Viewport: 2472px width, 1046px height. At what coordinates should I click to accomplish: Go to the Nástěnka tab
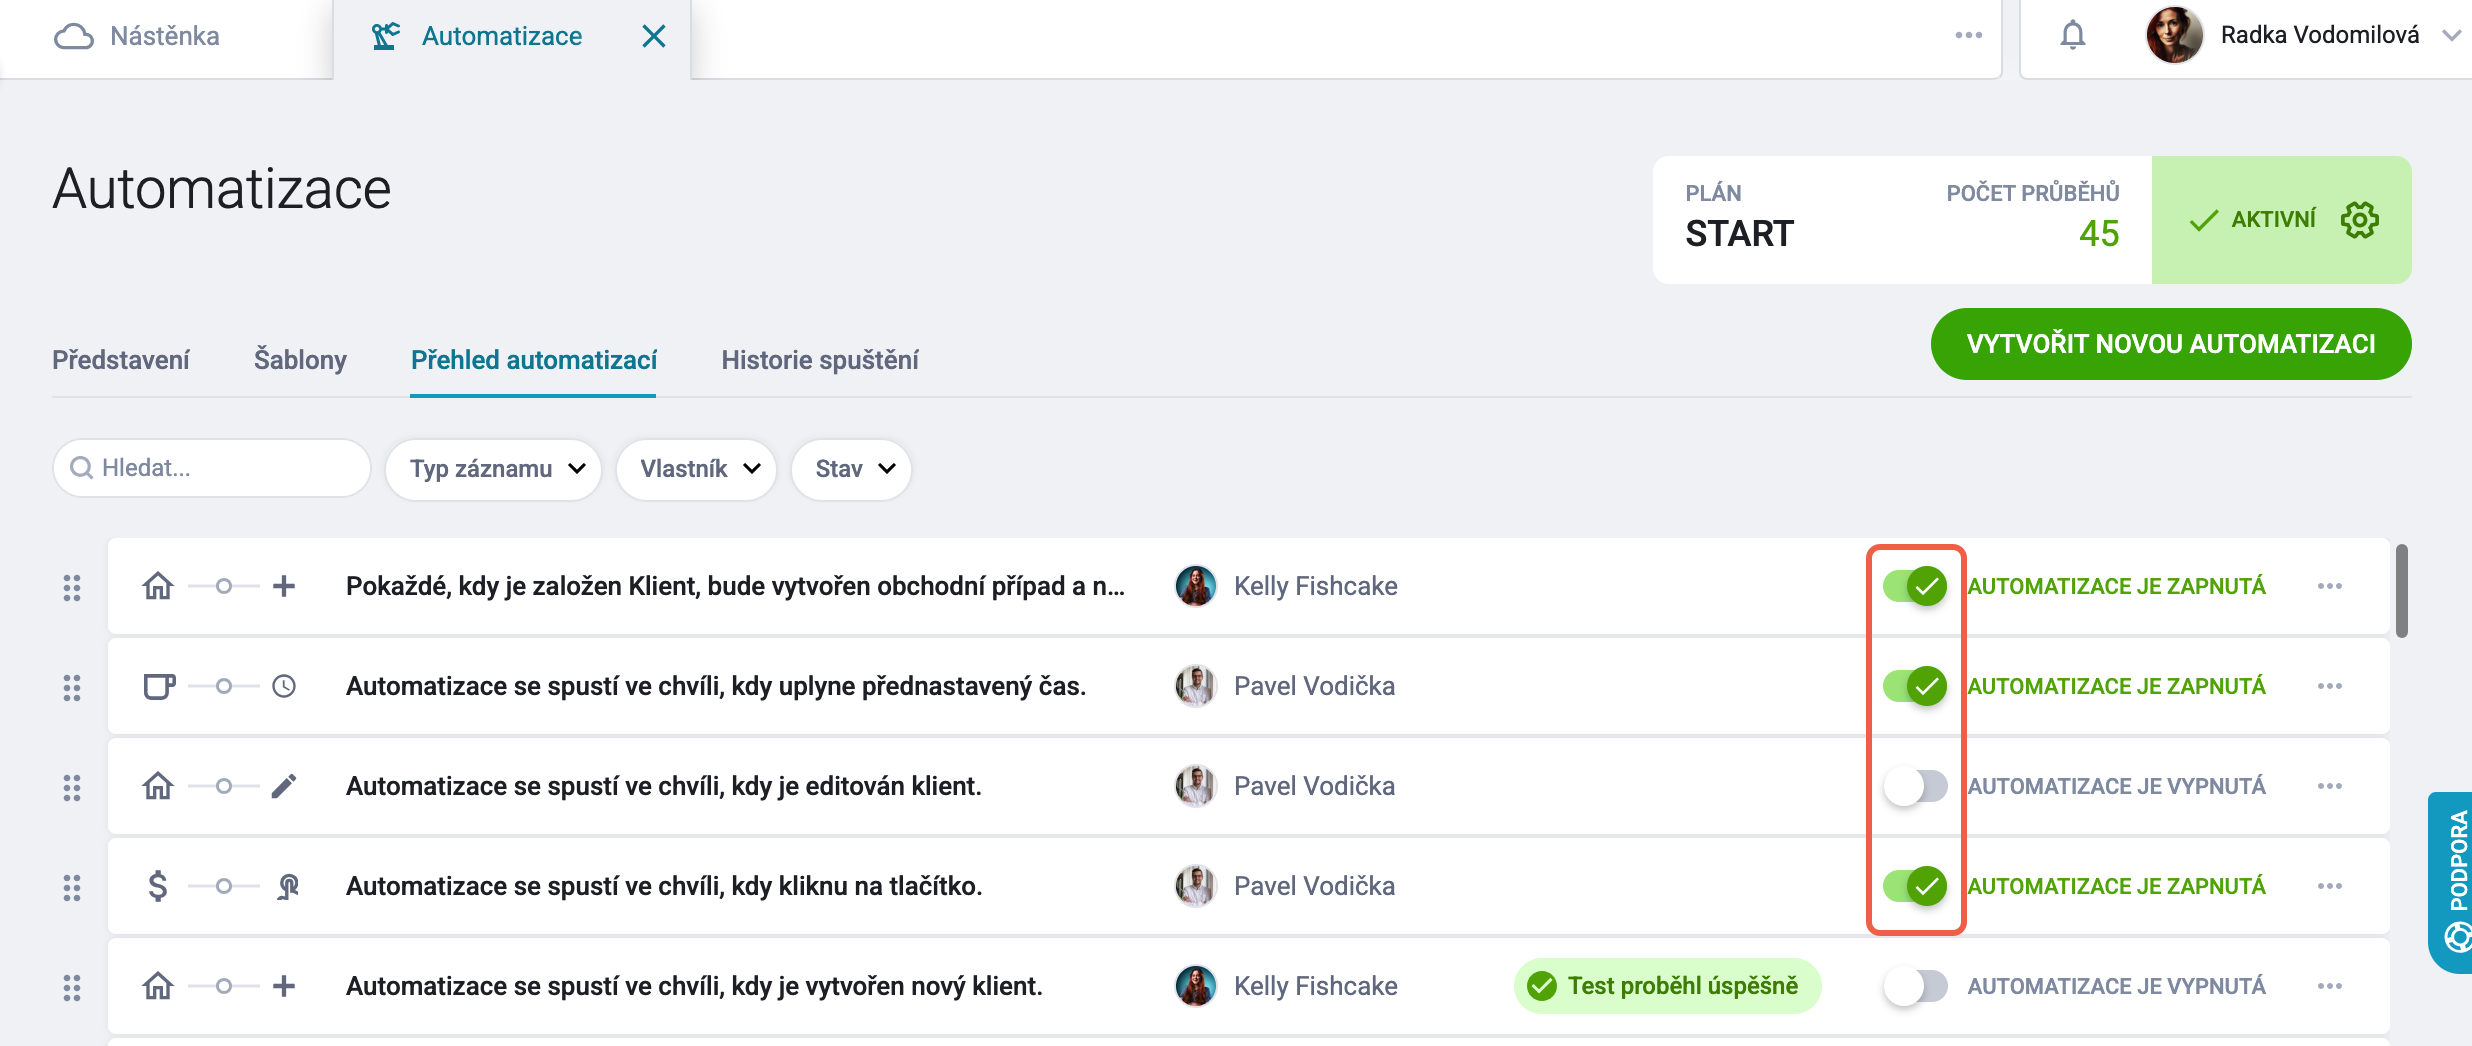(x=165, y=36)
